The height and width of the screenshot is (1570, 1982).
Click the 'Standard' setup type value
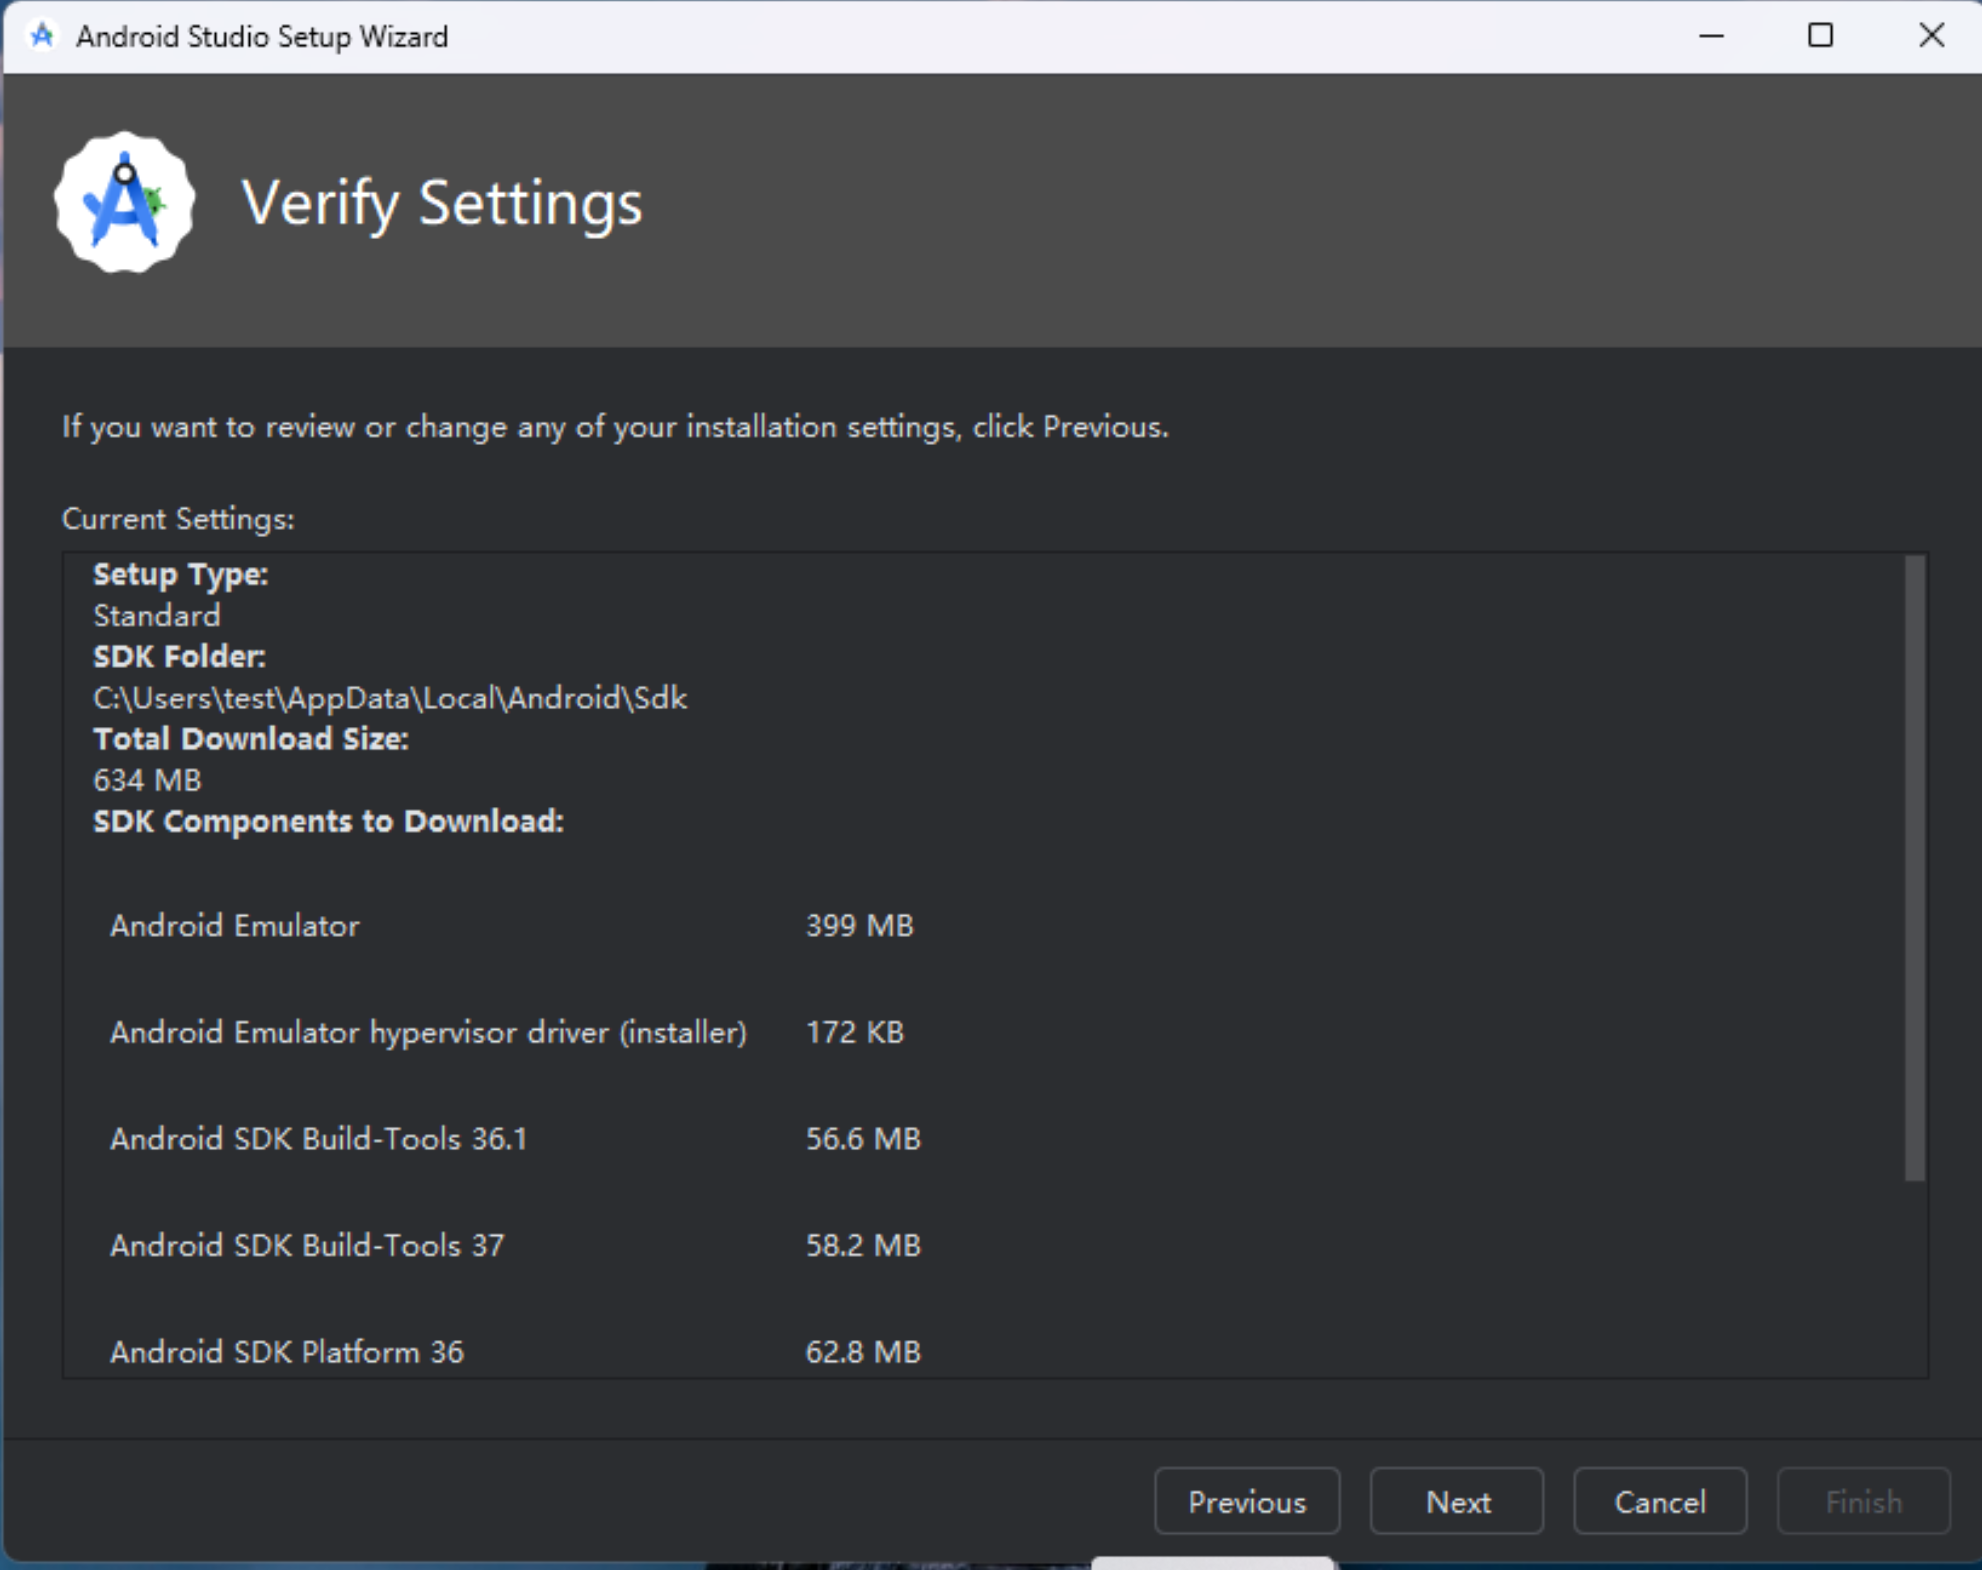(157, 616)
